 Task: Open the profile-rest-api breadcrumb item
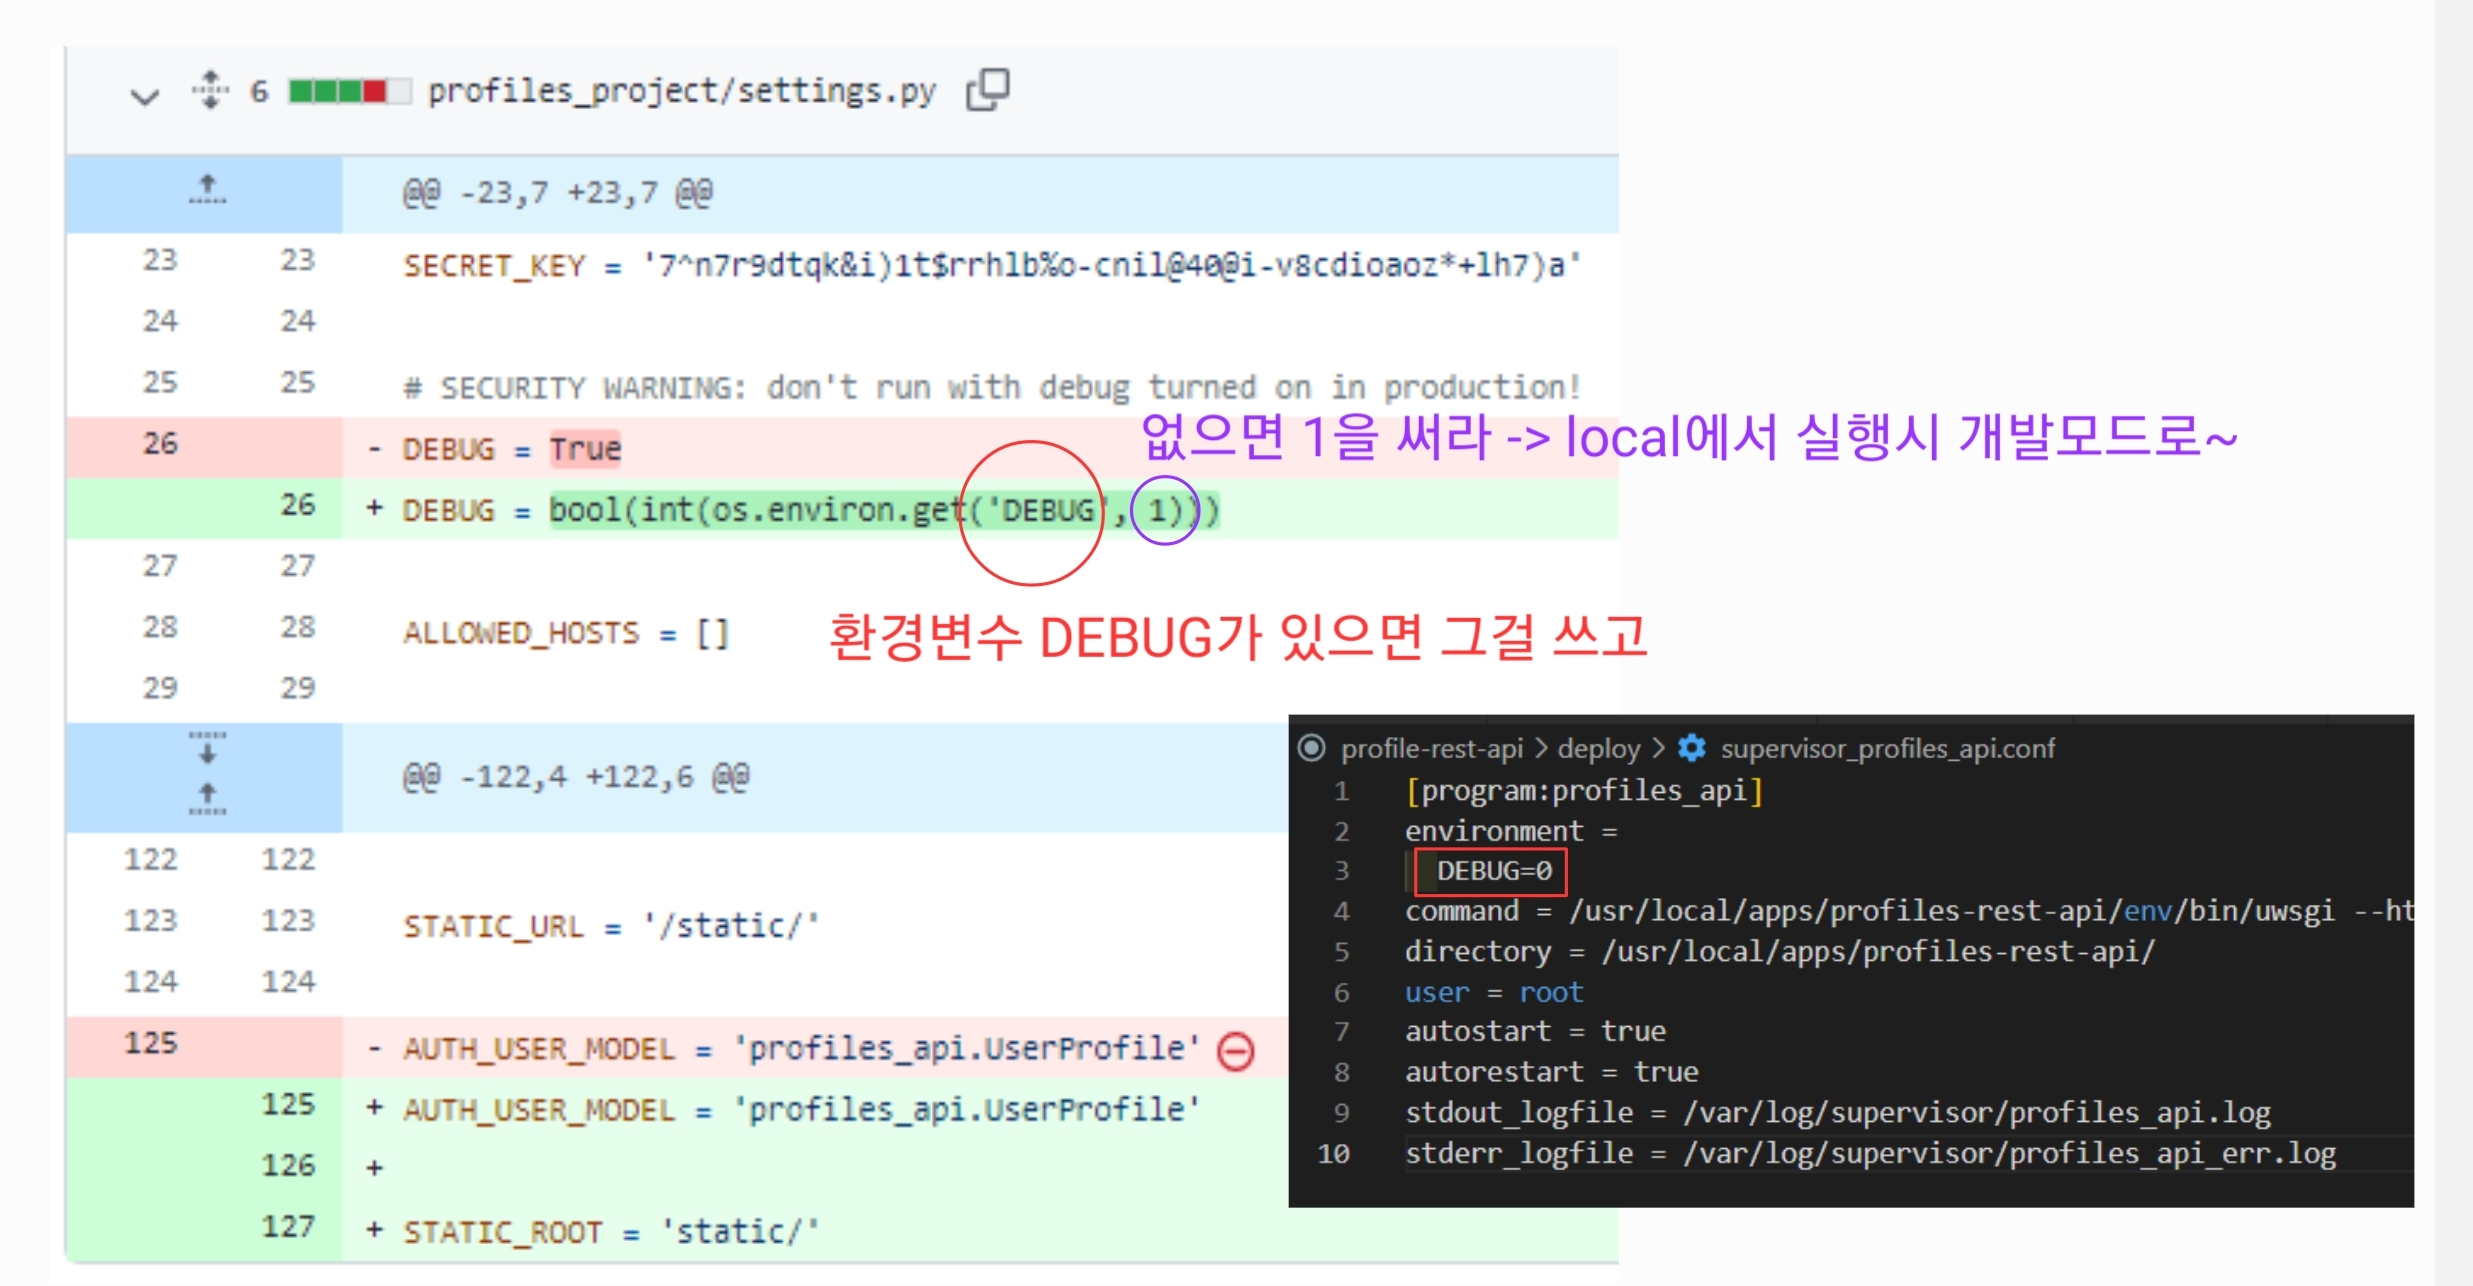(1431, 748)
